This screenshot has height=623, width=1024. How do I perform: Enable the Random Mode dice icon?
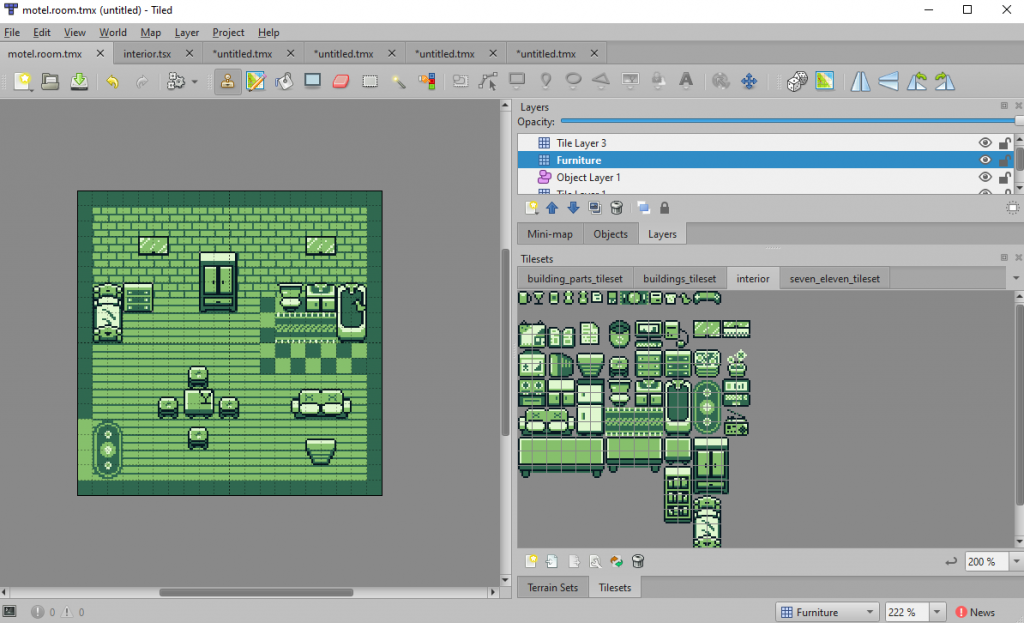[796, 81]
